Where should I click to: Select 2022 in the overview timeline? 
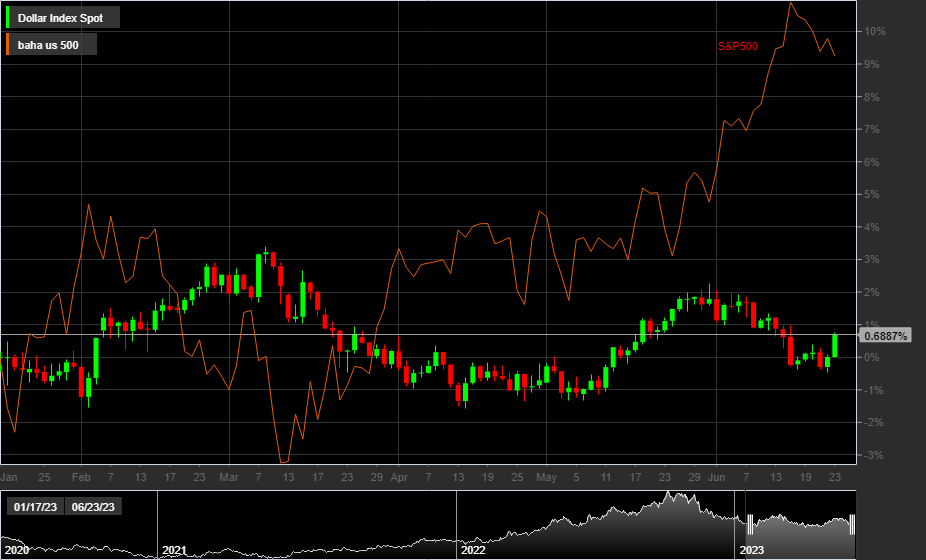(473, 550)
